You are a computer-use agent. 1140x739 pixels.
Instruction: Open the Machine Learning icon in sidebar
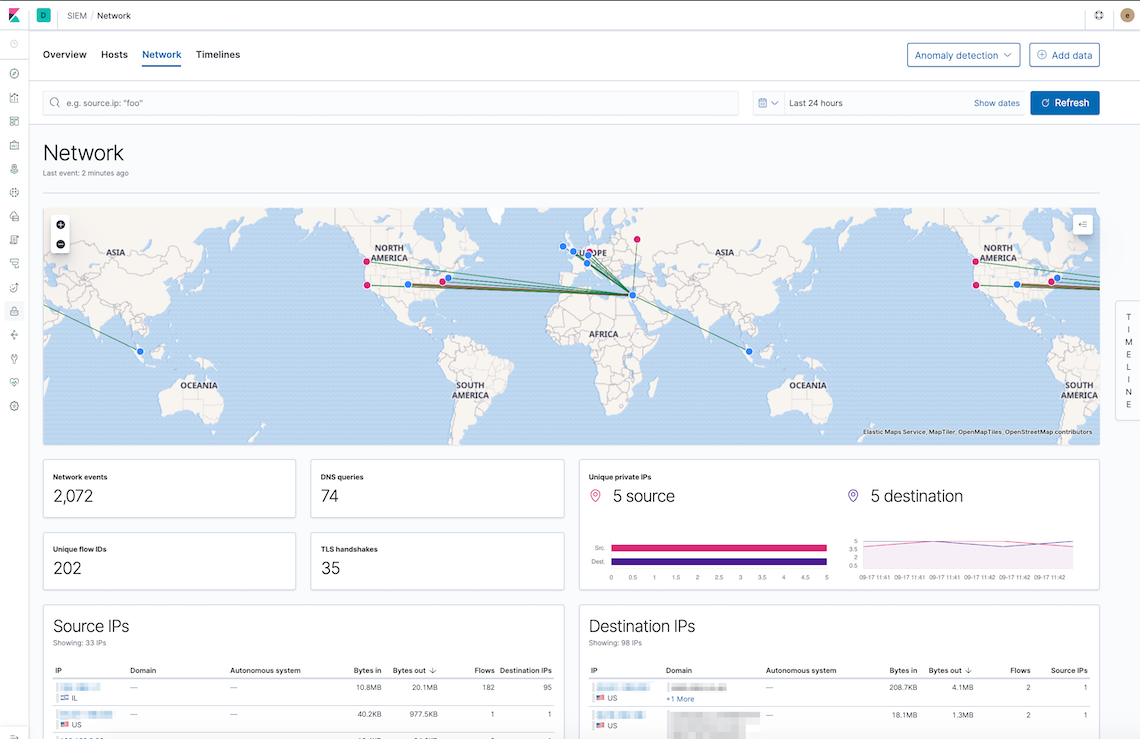pyautogui.click(x=14, y=193)
